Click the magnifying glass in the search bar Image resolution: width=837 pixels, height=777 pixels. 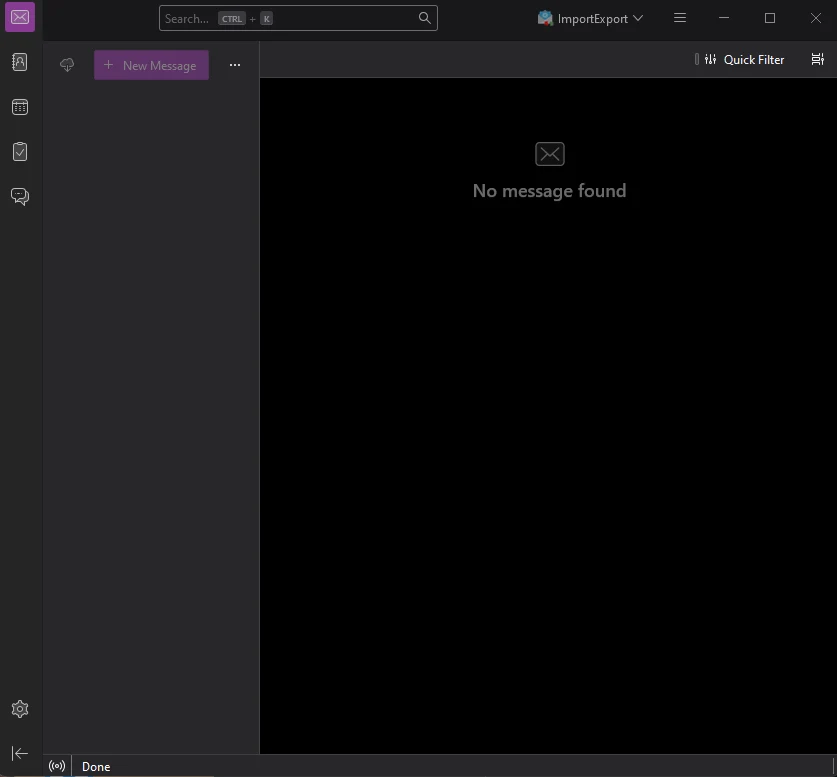pyautogui.click(x=423, y=18)
